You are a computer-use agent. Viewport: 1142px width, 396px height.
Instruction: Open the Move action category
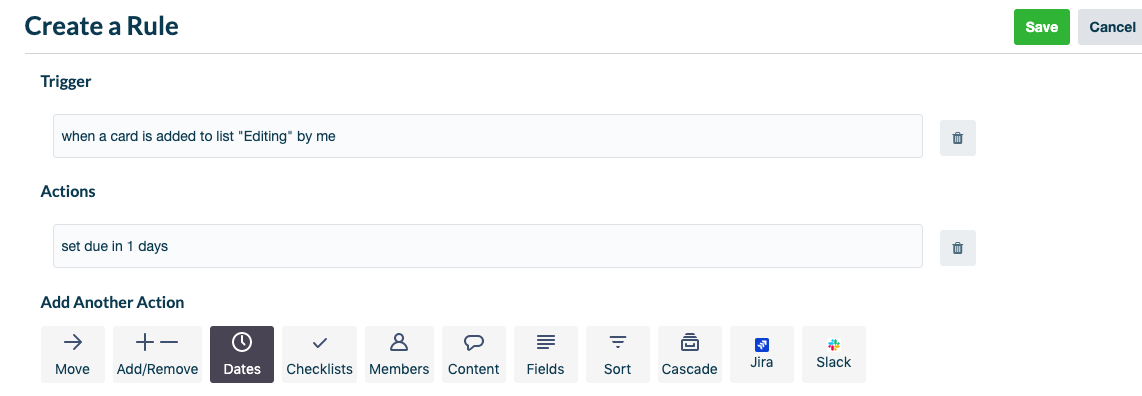(72, 354)
